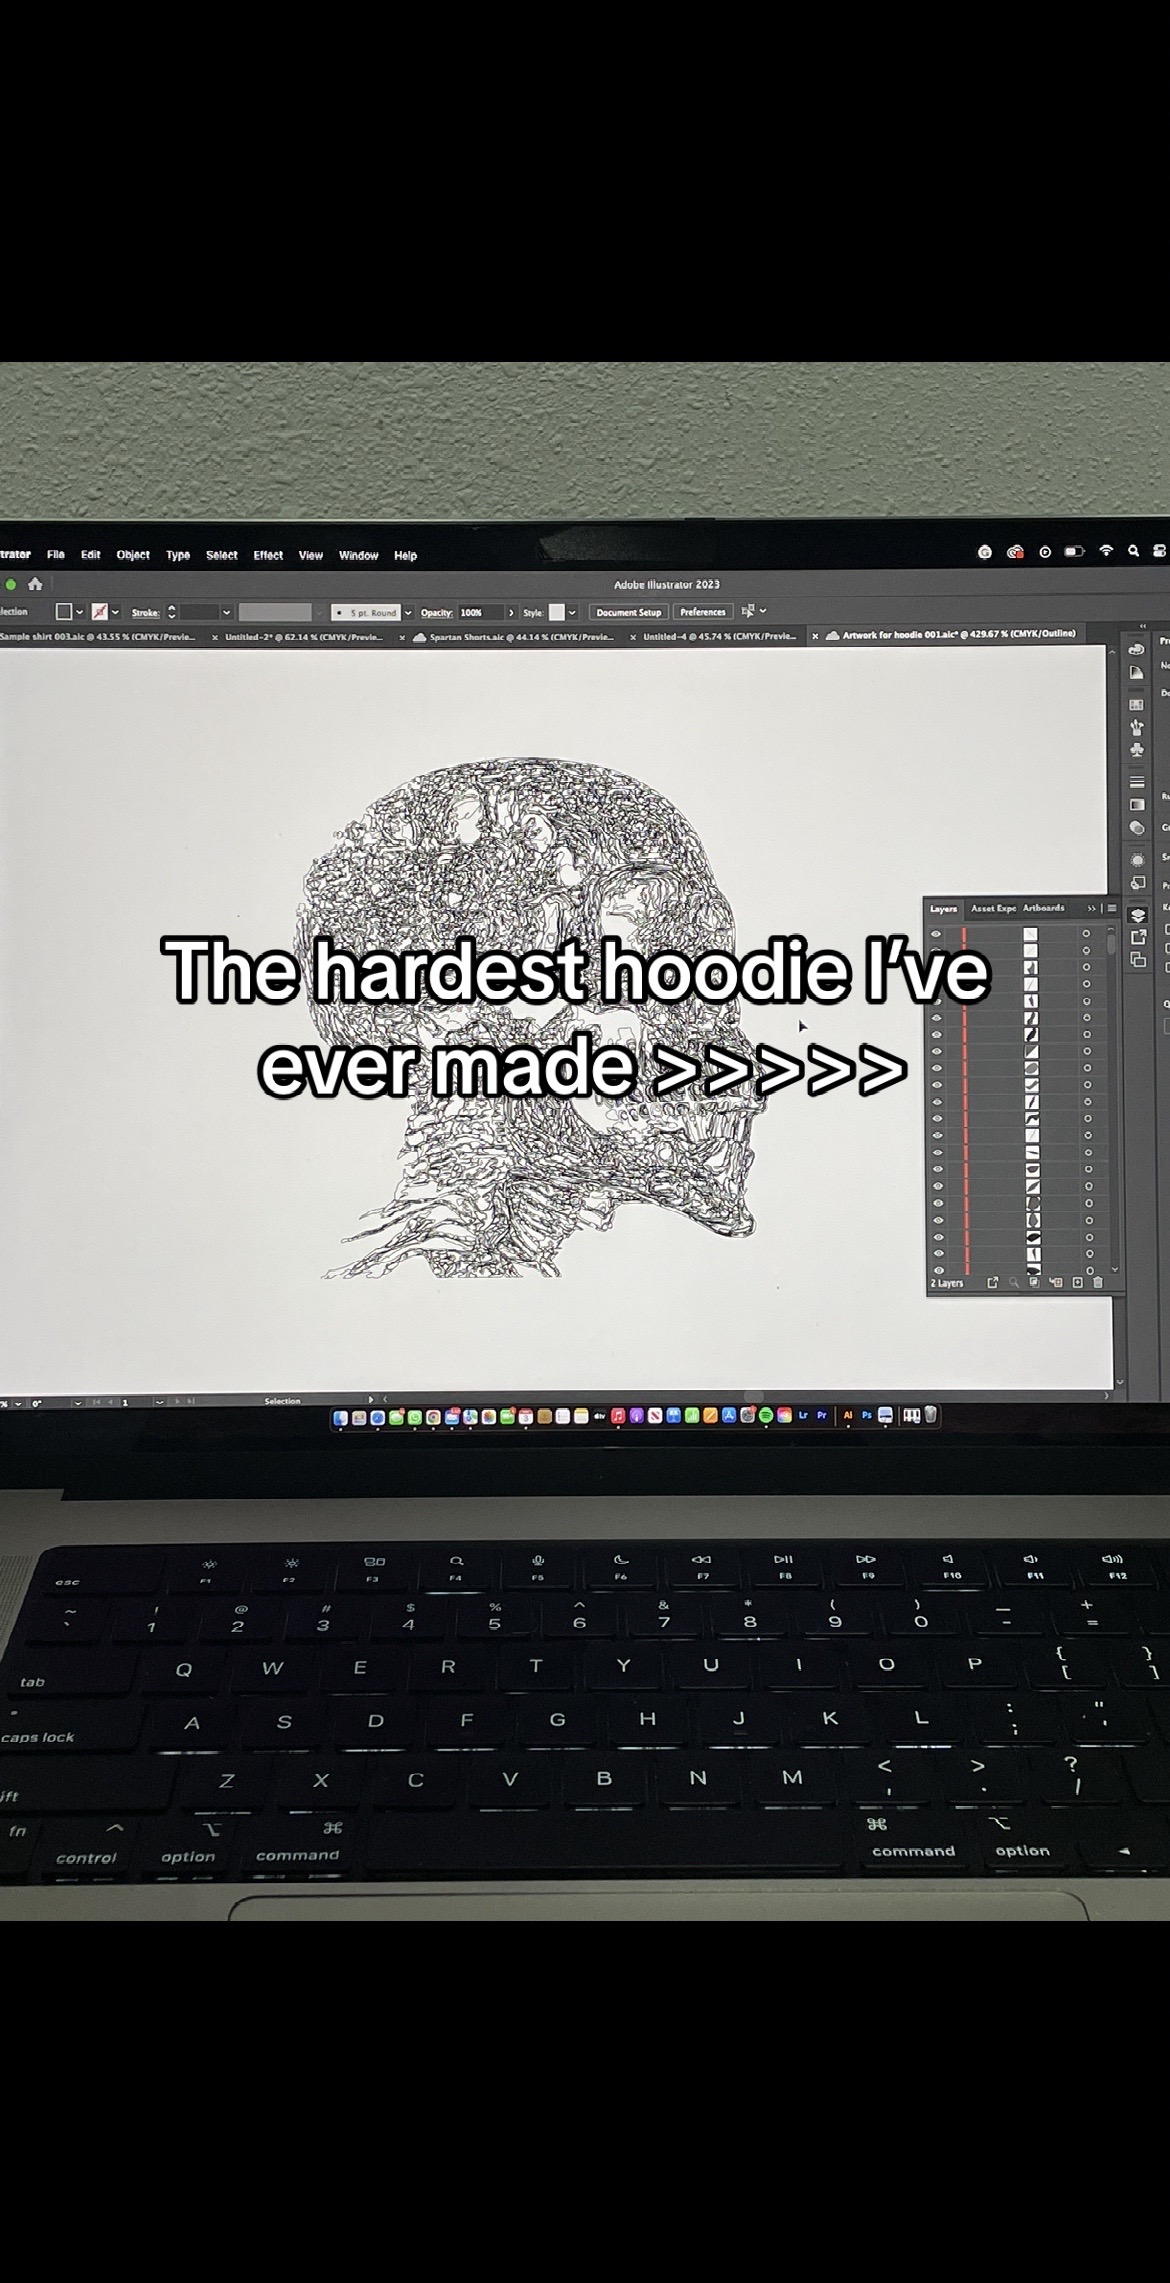Image resolution: width=1170 pixels, height=2283 pixels.
Task: Toggle eye icon of bottom-most visible Layers row
Action: pos(938,1270)
